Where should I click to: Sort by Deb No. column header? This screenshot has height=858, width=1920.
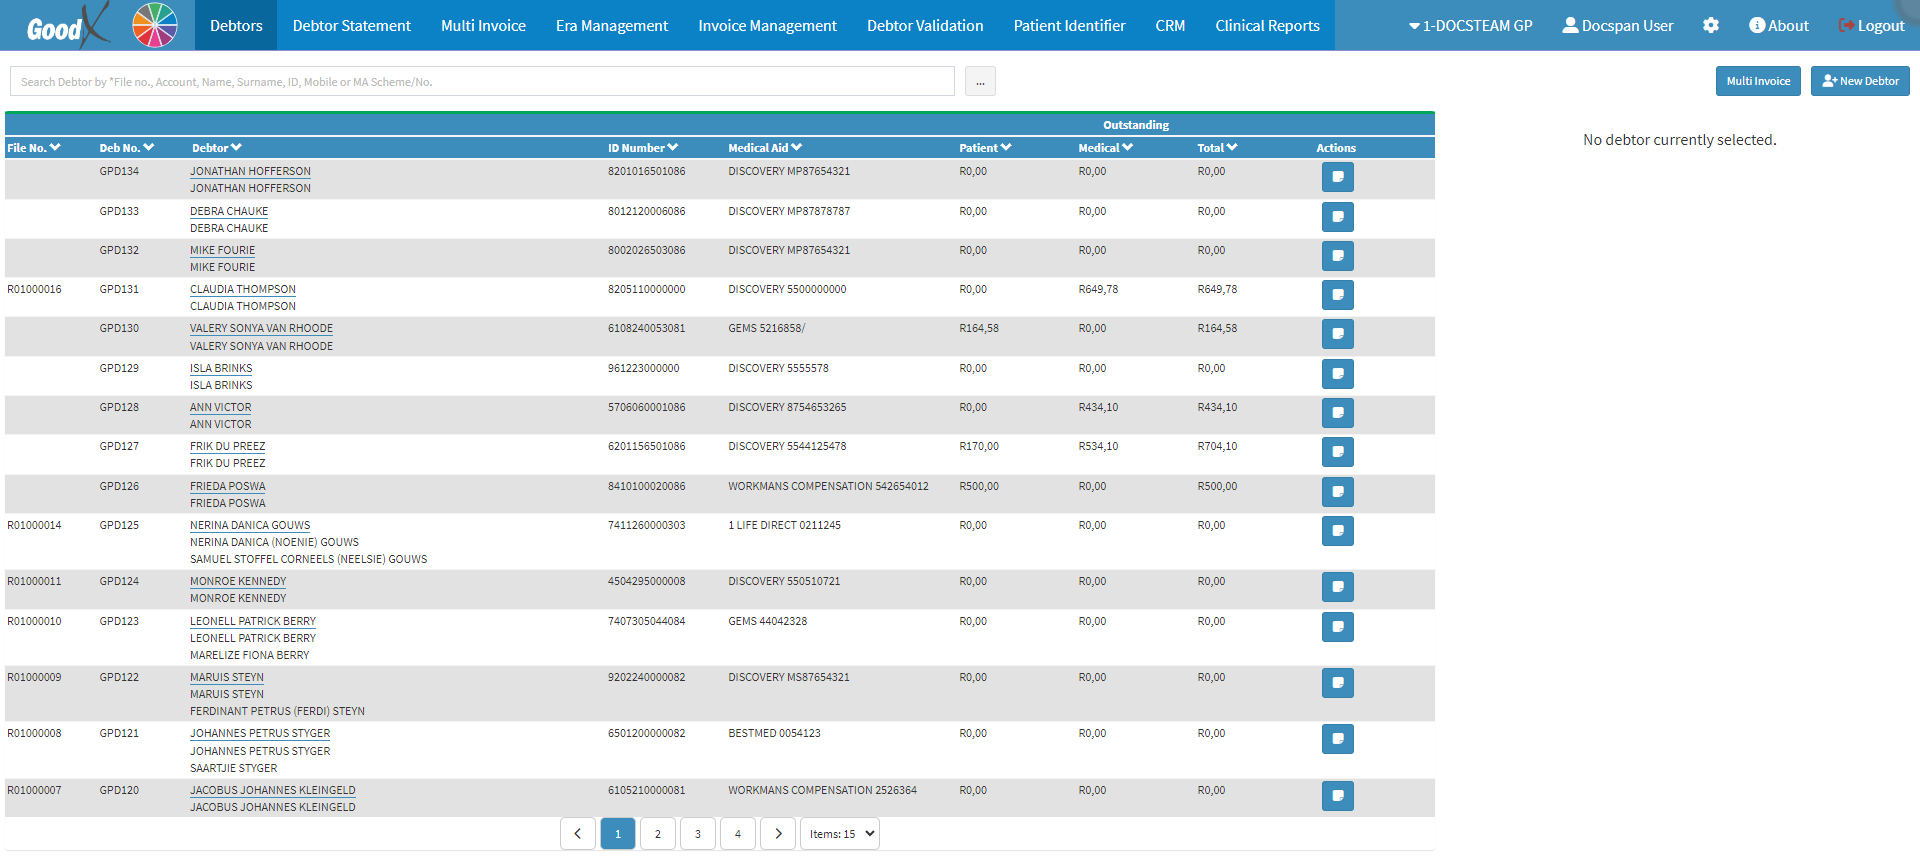coord(126,148)
